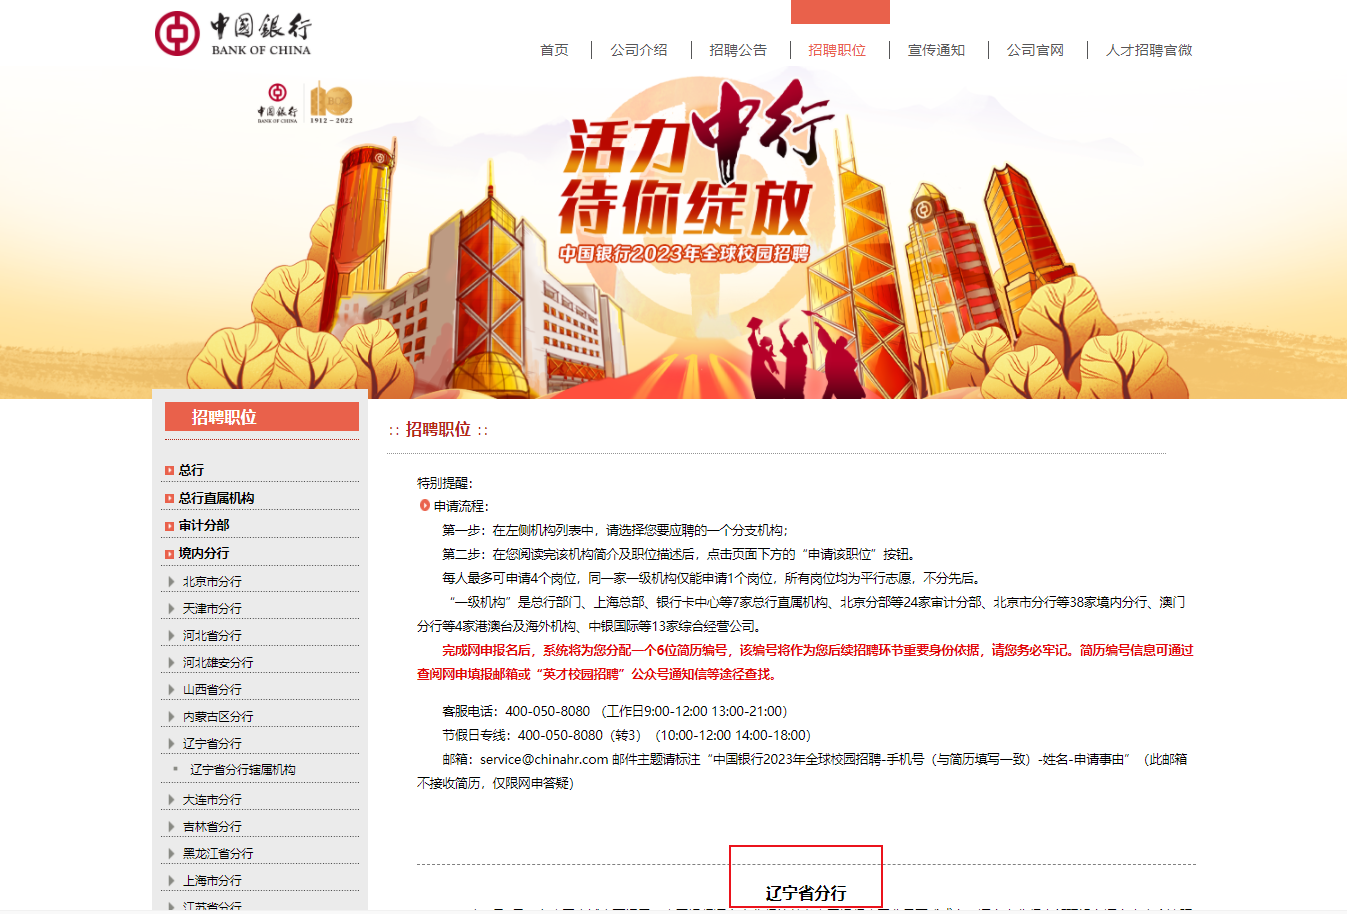The width and height of the screenshot is (1347, 914).
Task: Select 天津市分行 in sidebar
Action: pyautogui.click(x=212, y=608)
